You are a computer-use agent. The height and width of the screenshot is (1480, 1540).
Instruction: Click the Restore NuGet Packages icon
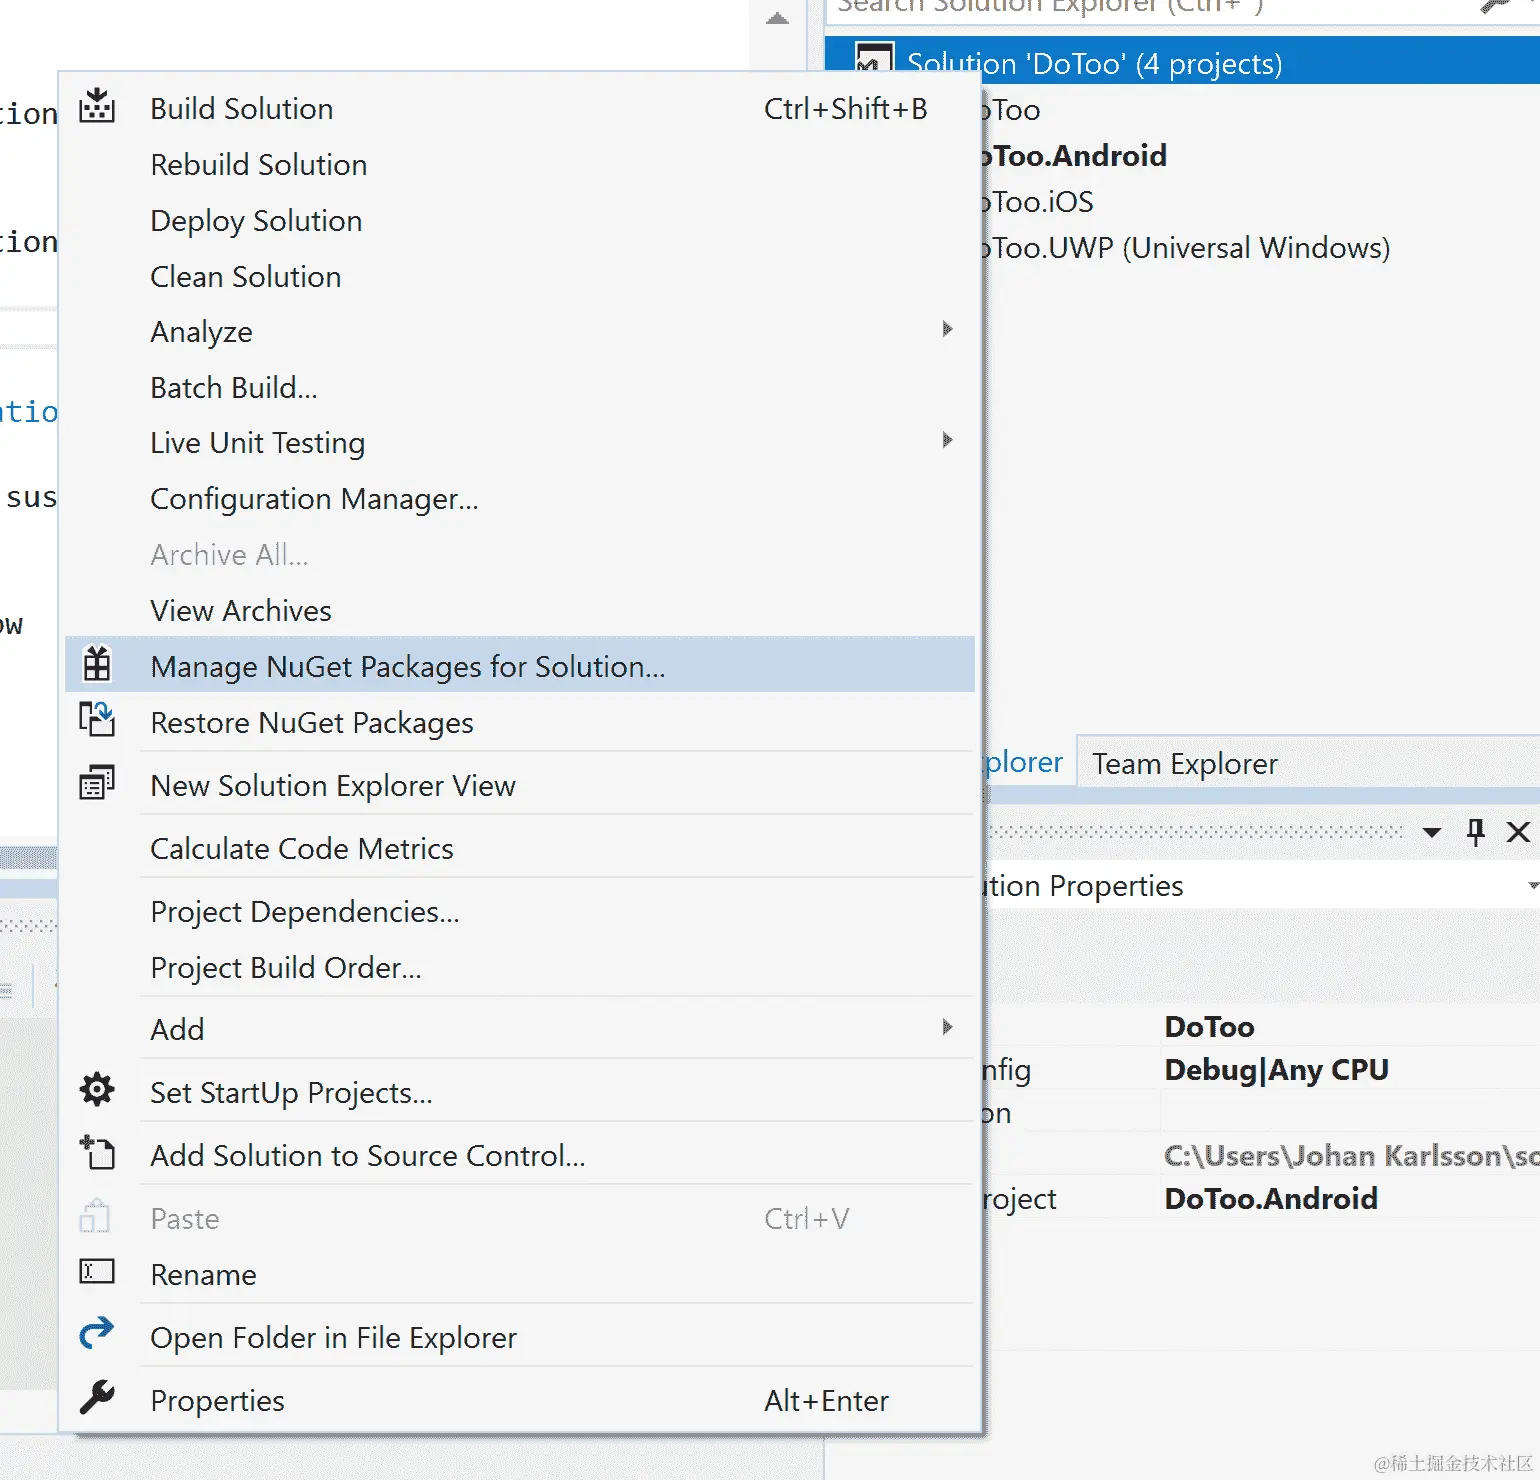97,720
